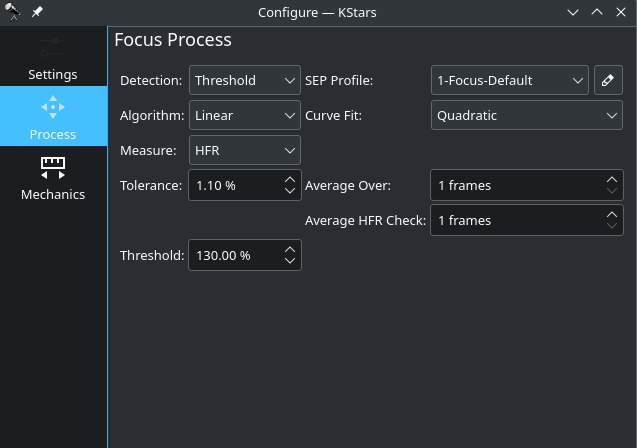
Task: Click the Detection label
Action: click(151, 80)
